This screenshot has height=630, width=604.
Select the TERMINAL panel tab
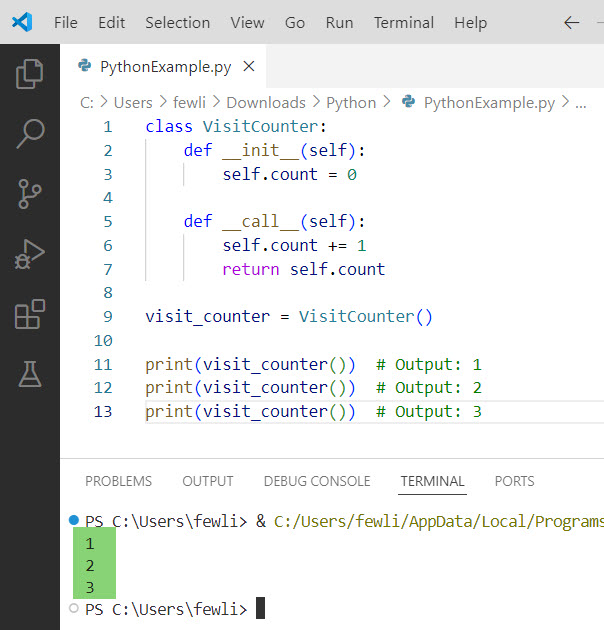432,481
